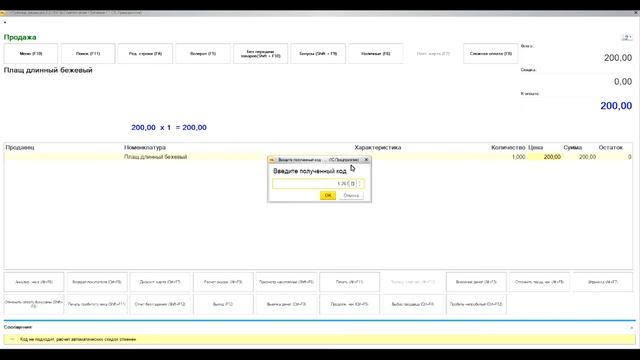The image size is (640, 360).
Task: Click Пробить непробитые (Ctrl+F12) button
Action: [476, 304]
